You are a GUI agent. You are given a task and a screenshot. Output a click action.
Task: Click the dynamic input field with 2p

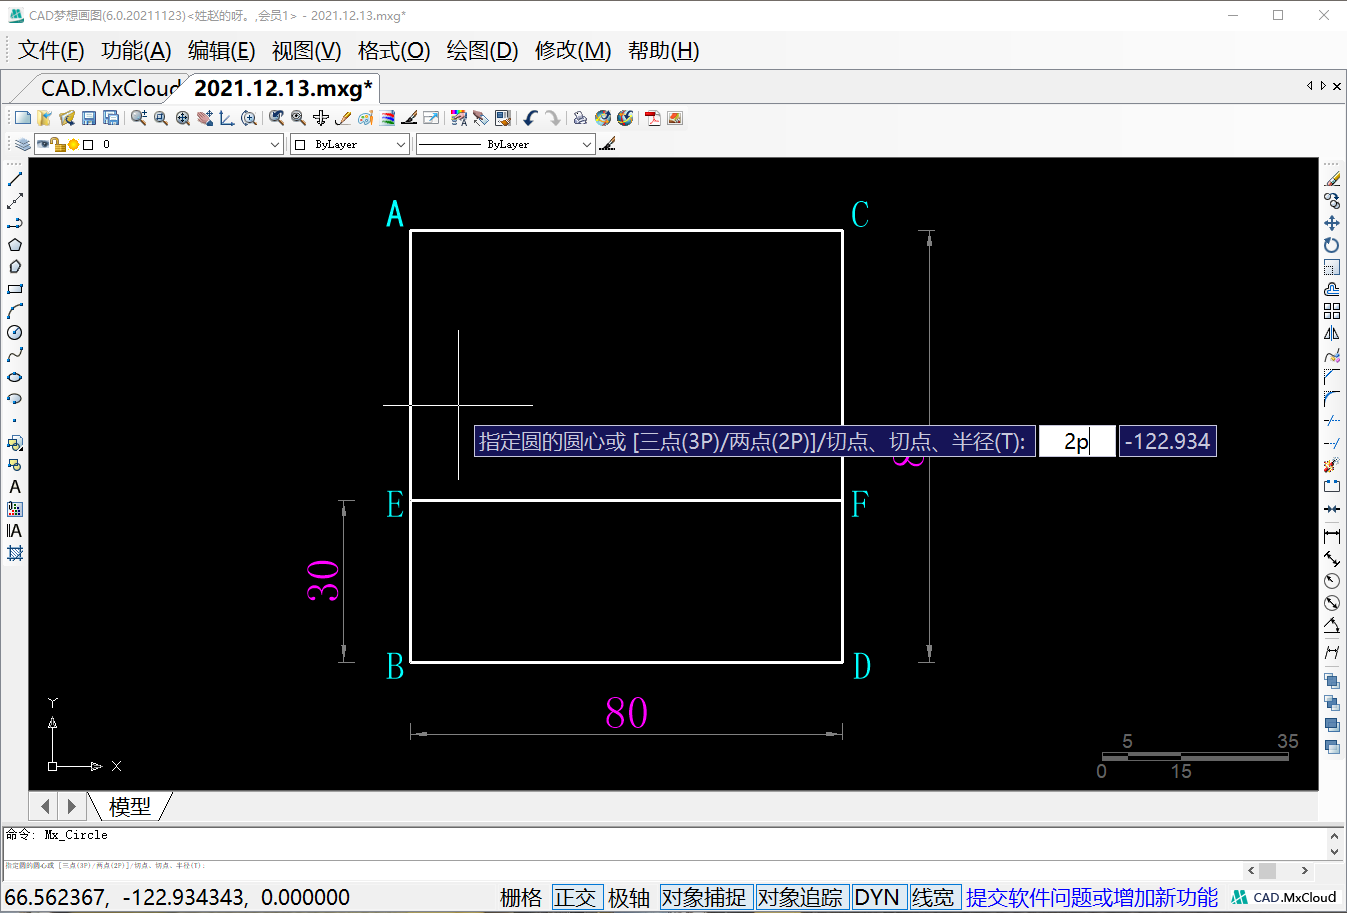click(x=1077, y=441)
